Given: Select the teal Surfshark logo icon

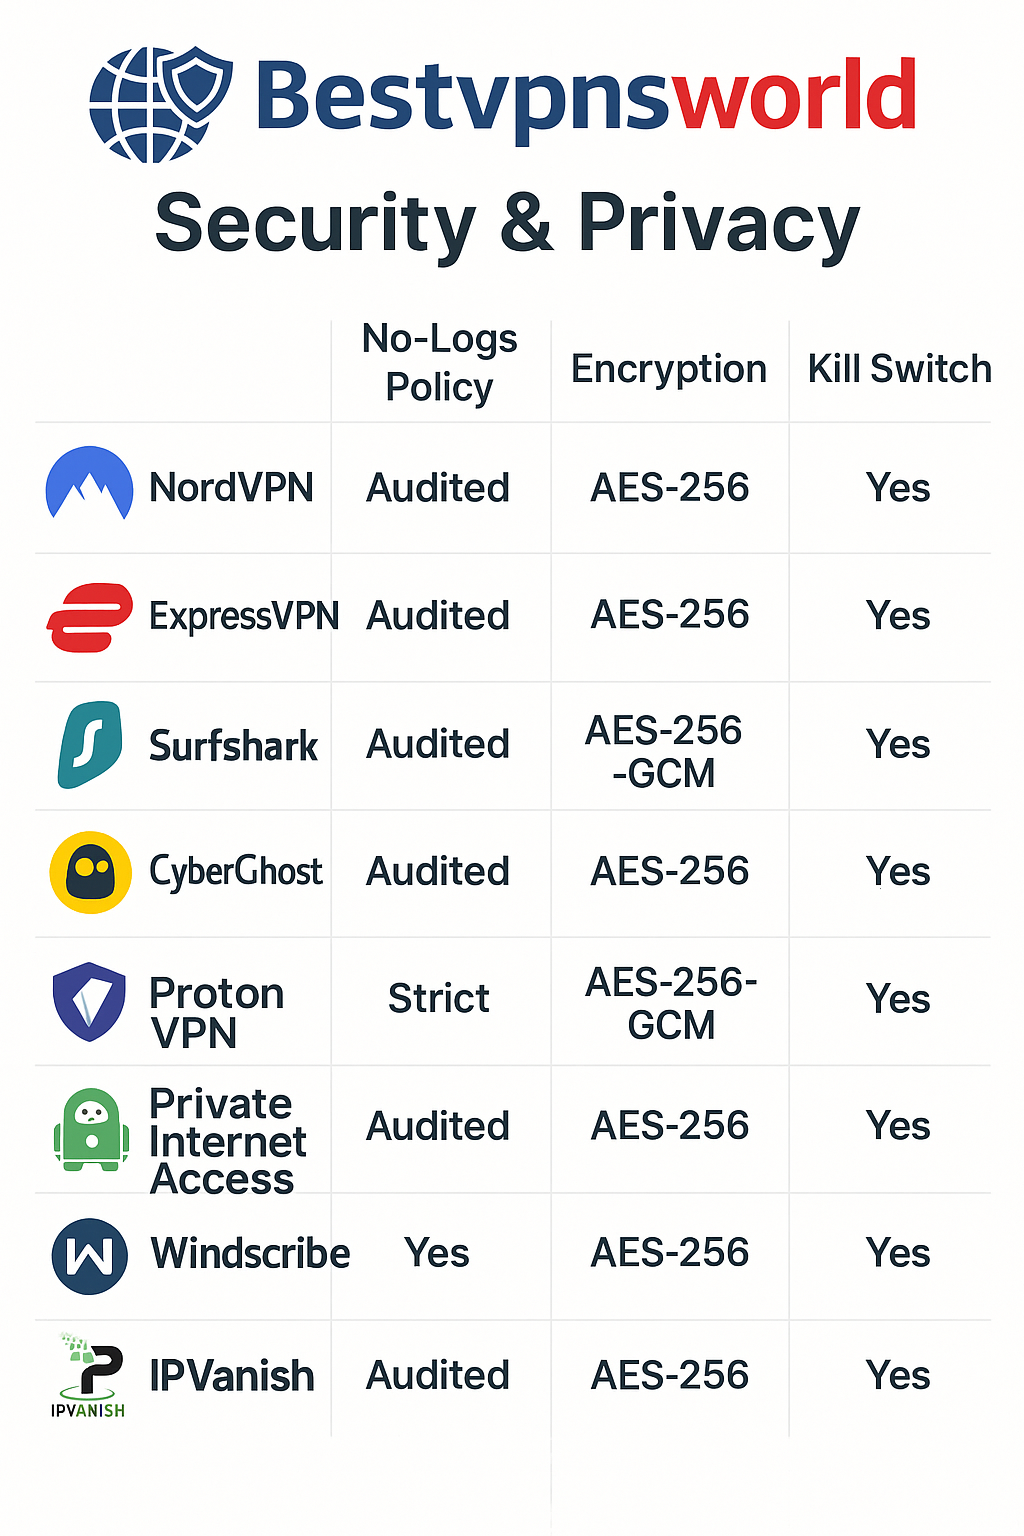Looking at the screenshot, I should pyautogui.click(x=90, y=745).
